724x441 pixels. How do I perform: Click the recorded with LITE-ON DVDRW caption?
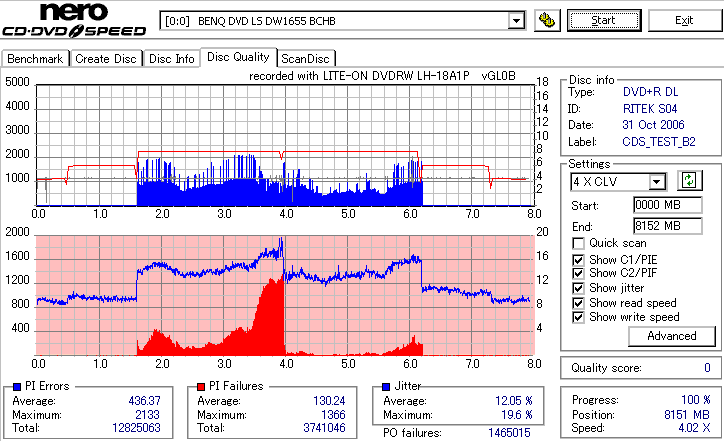pyautogui.click(x=382, y=76)
